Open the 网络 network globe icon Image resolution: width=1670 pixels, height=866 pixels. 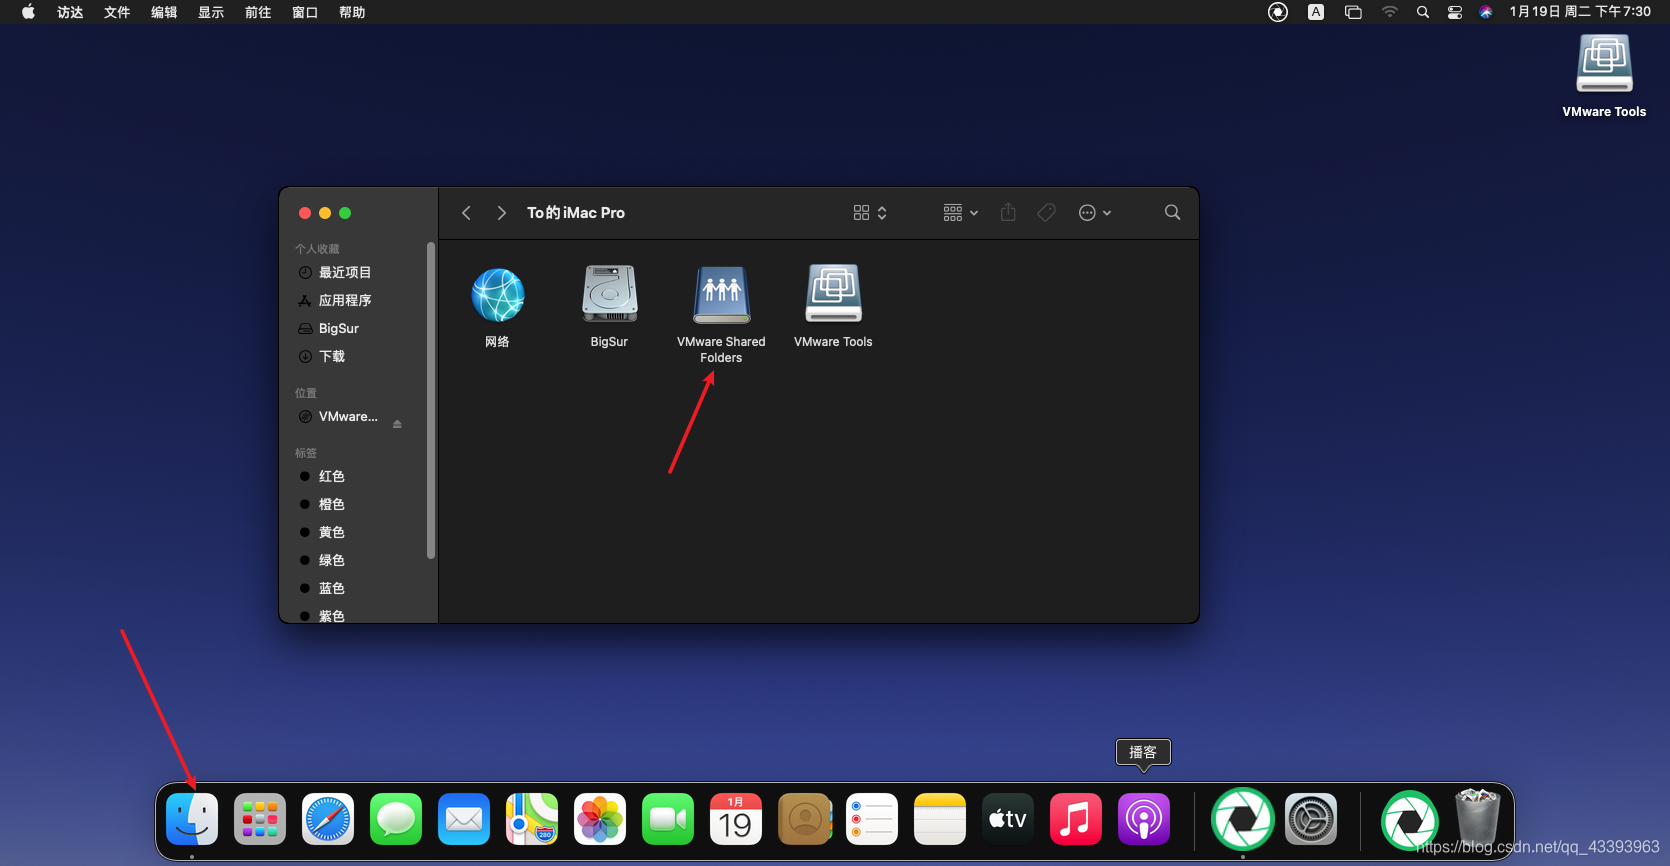pos(498,295)
